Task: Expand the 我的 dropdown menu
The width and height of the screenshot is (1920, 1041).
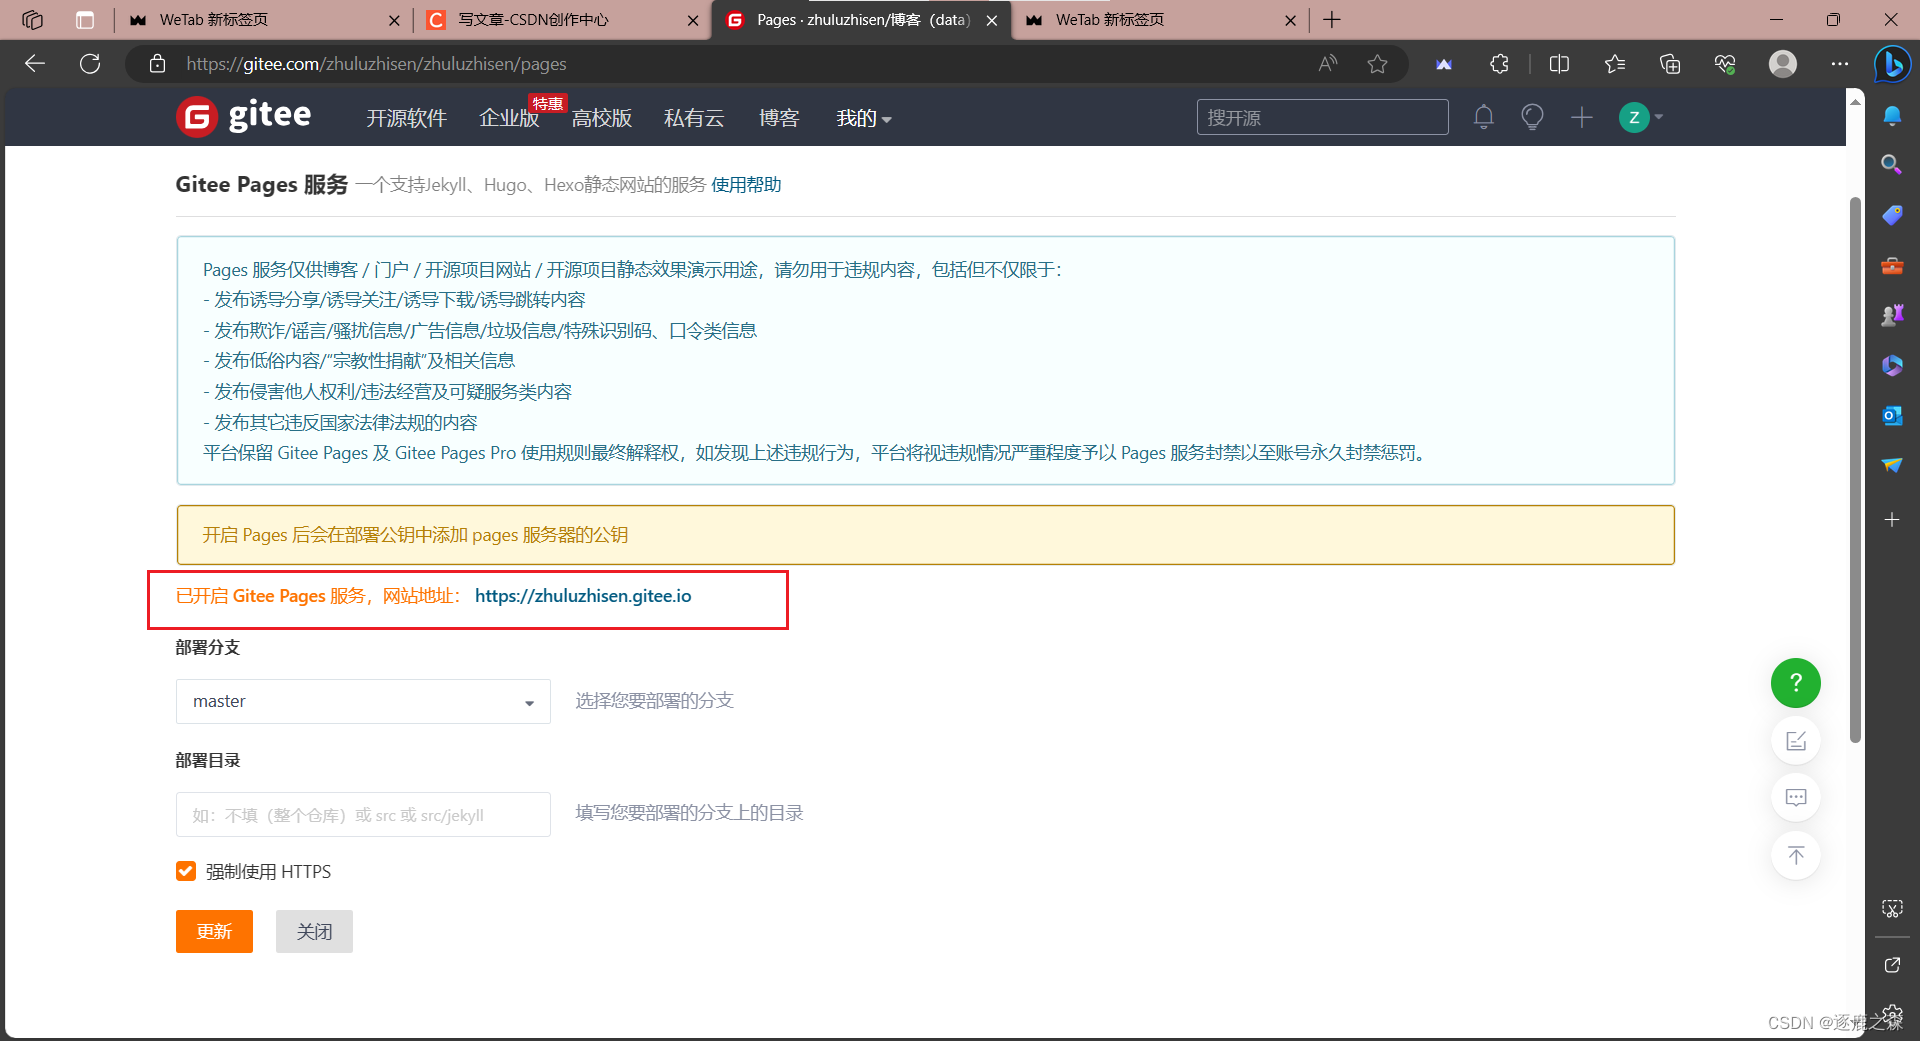Action: click(x=863, y=118)
